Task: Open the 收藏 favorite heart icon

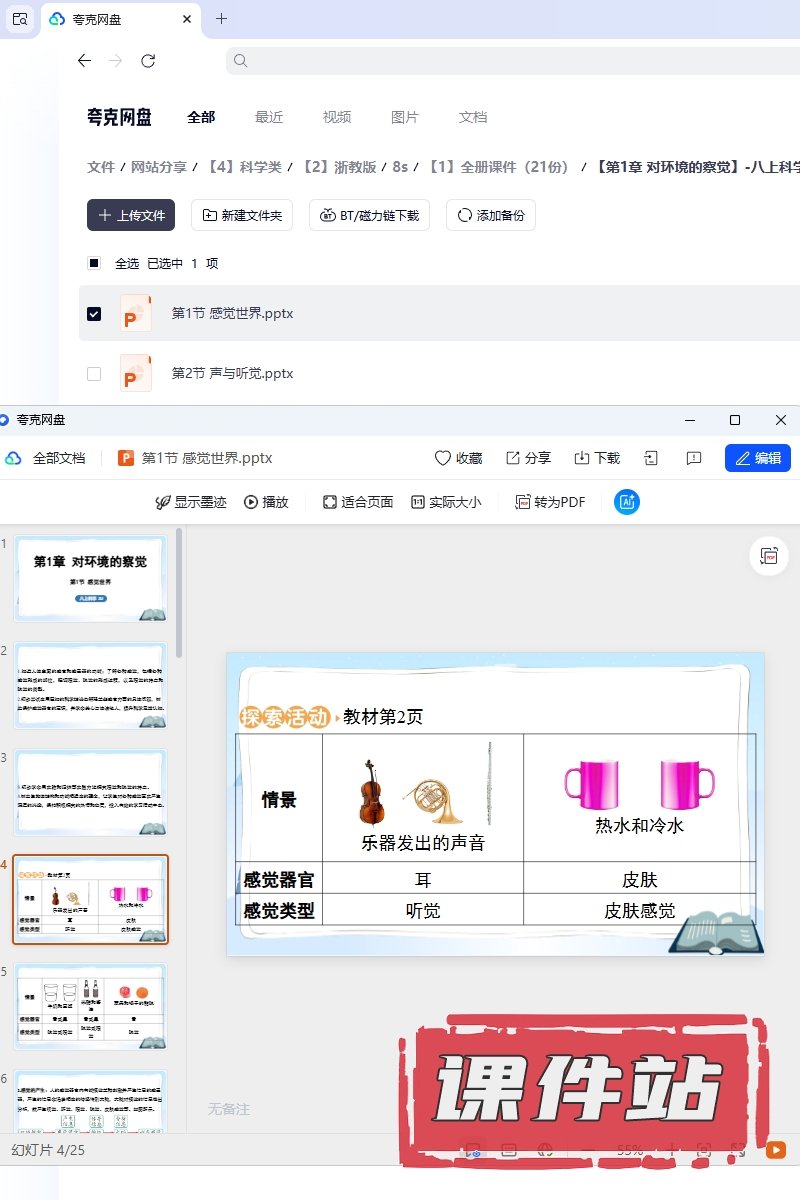Action: point(458,458)
